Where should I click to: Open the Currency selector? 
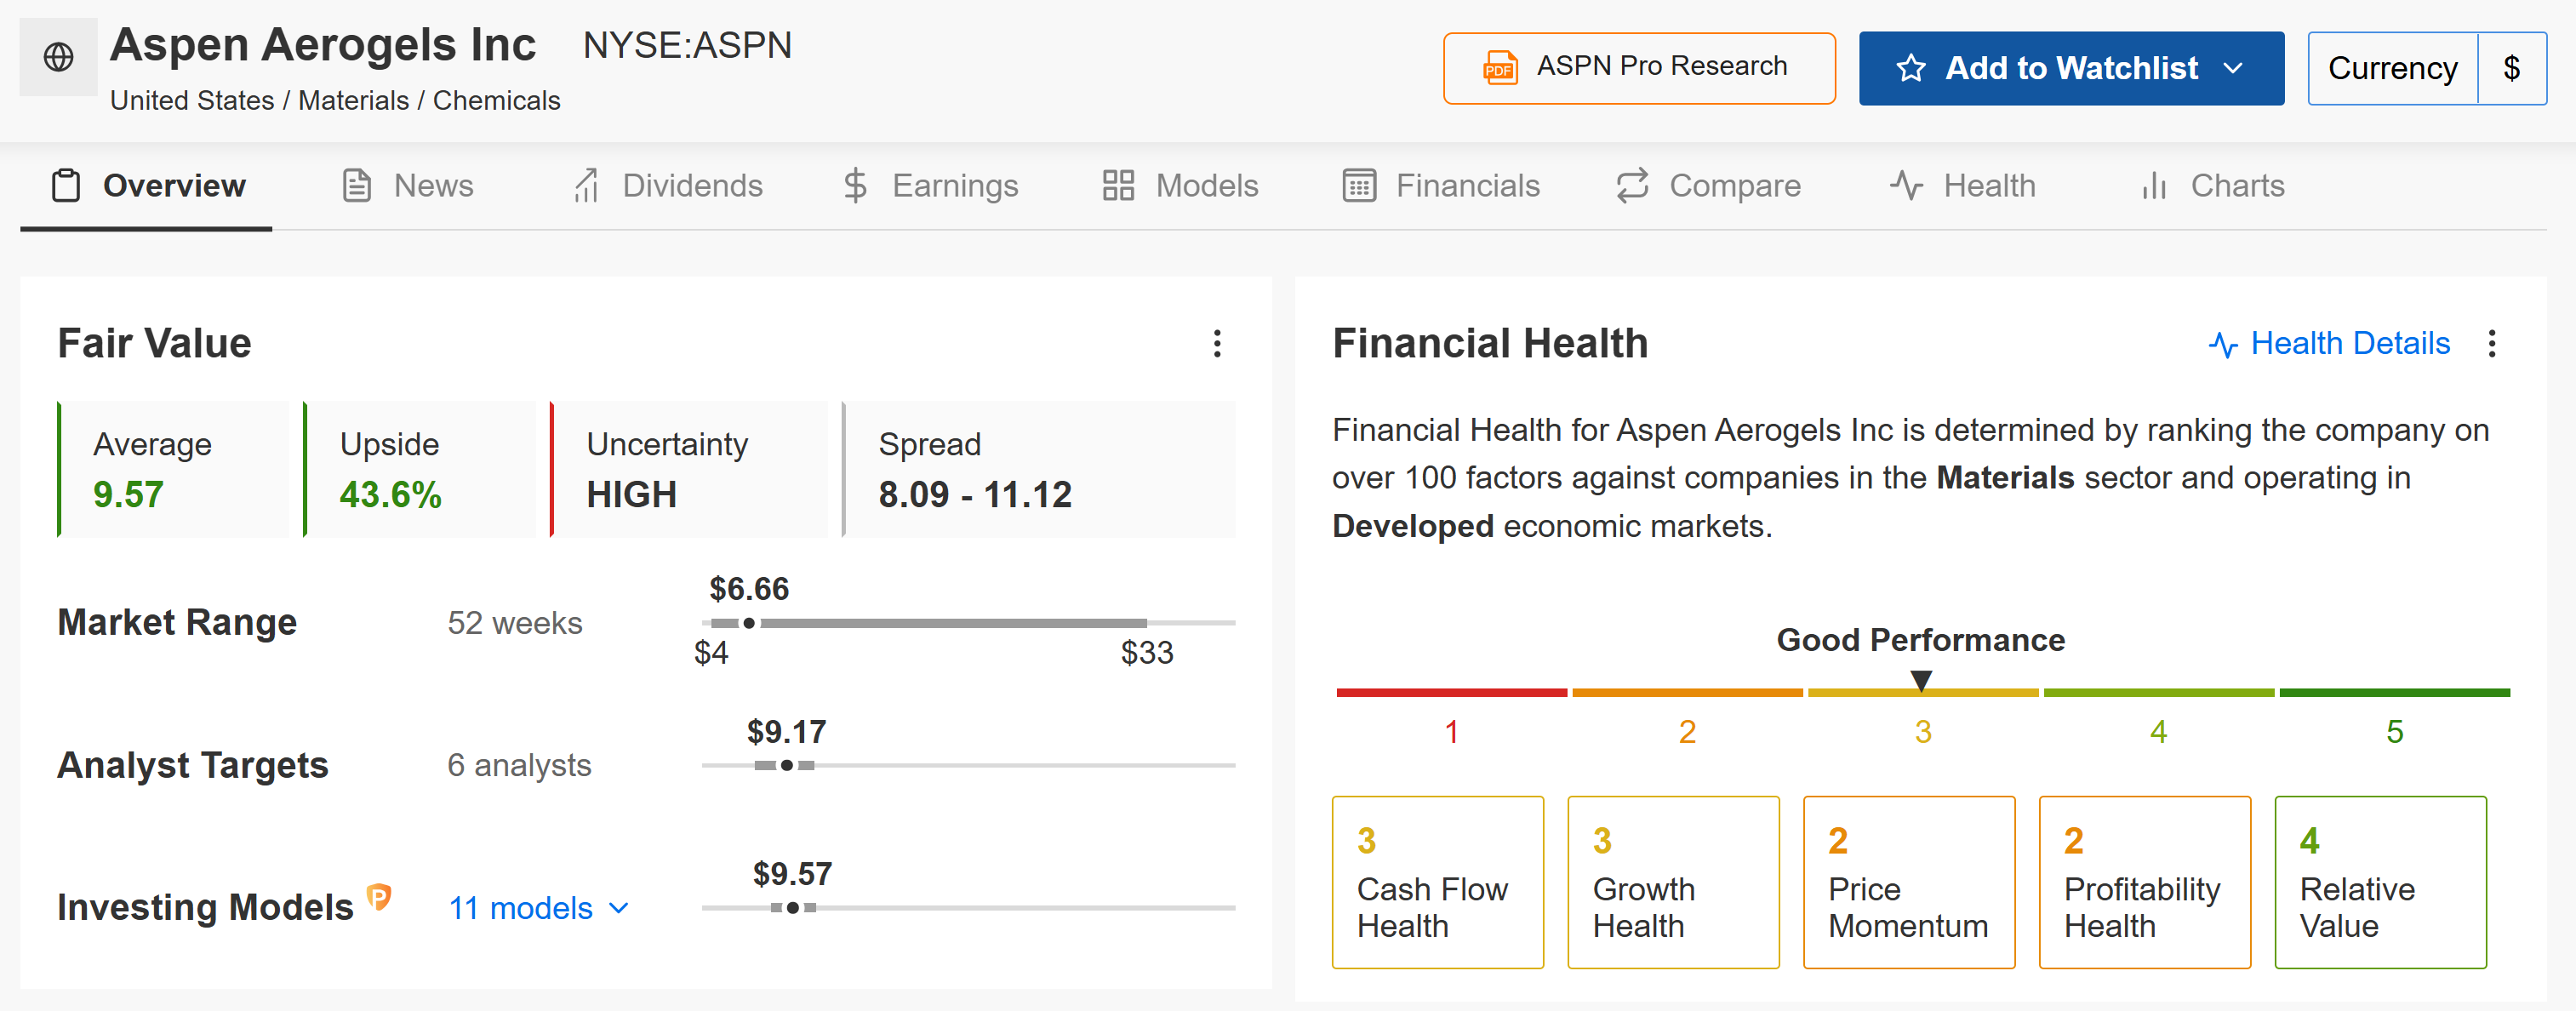pyautogui.click(x=2426, y=68)
